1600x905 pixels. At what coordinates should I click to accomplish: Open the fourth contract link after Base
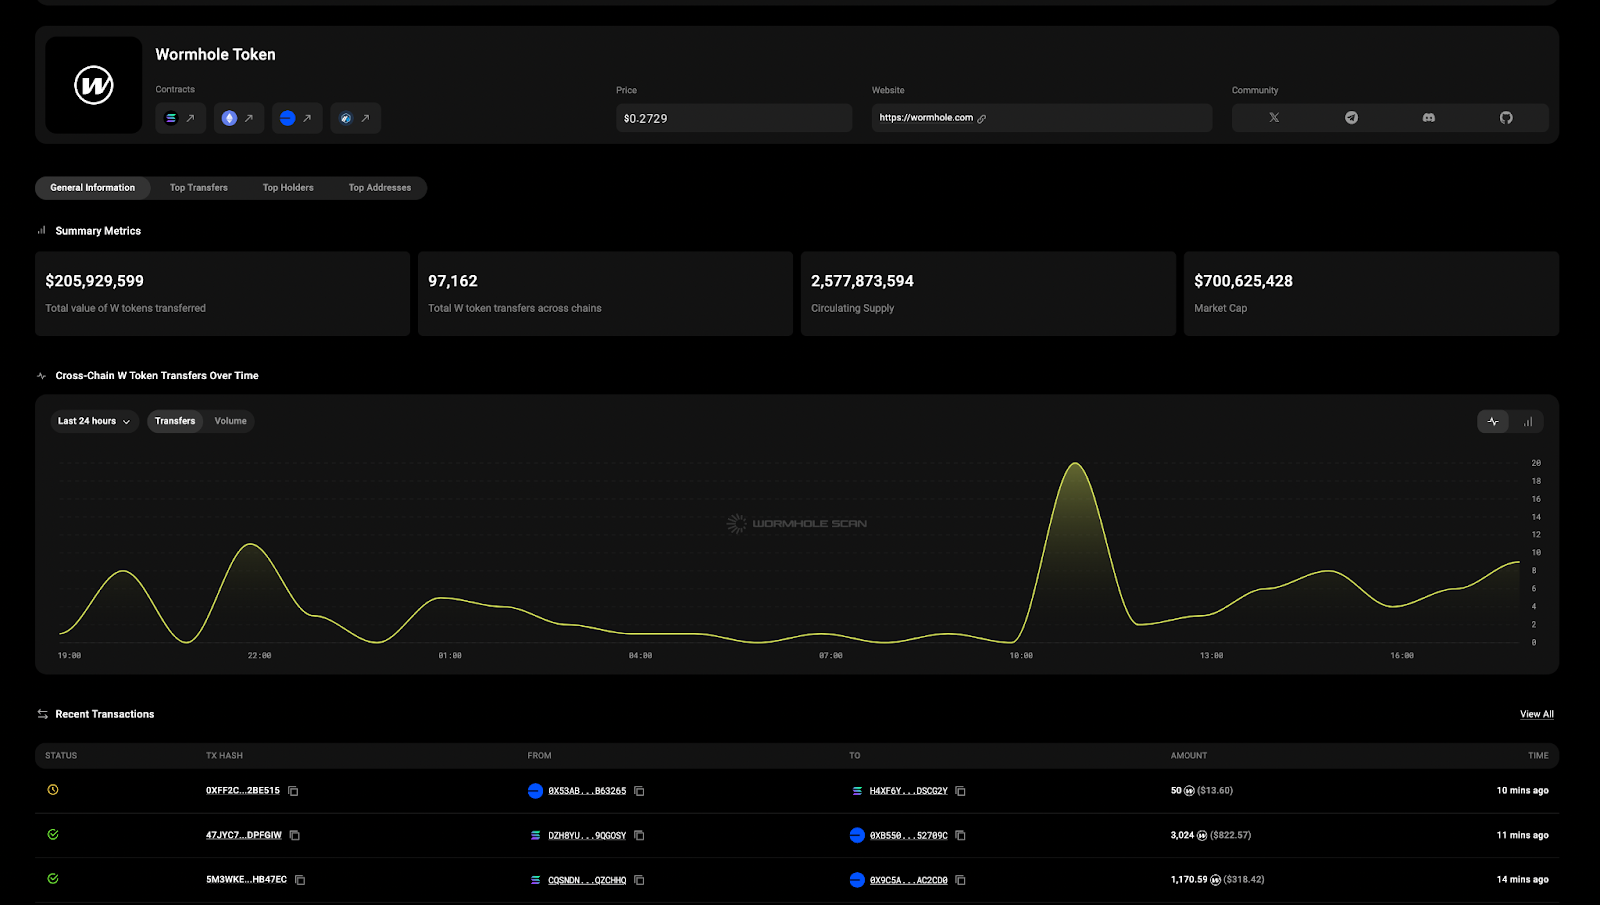point(355,118)
